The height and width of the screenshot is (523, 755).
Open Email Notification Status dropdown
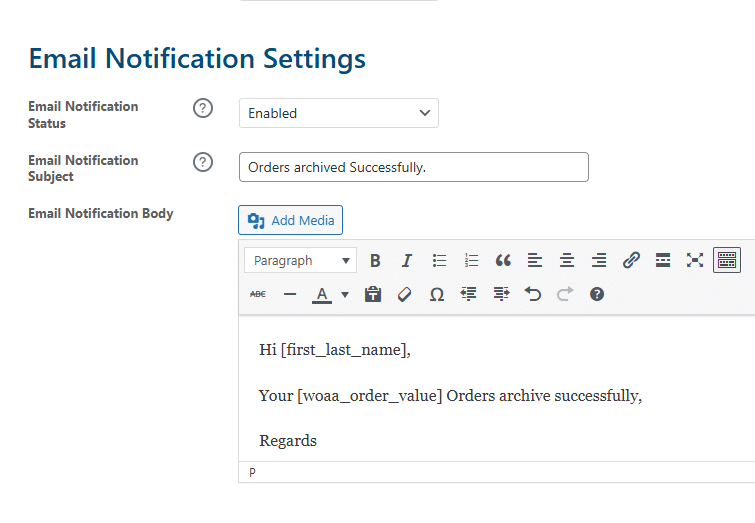click(338, 113)
